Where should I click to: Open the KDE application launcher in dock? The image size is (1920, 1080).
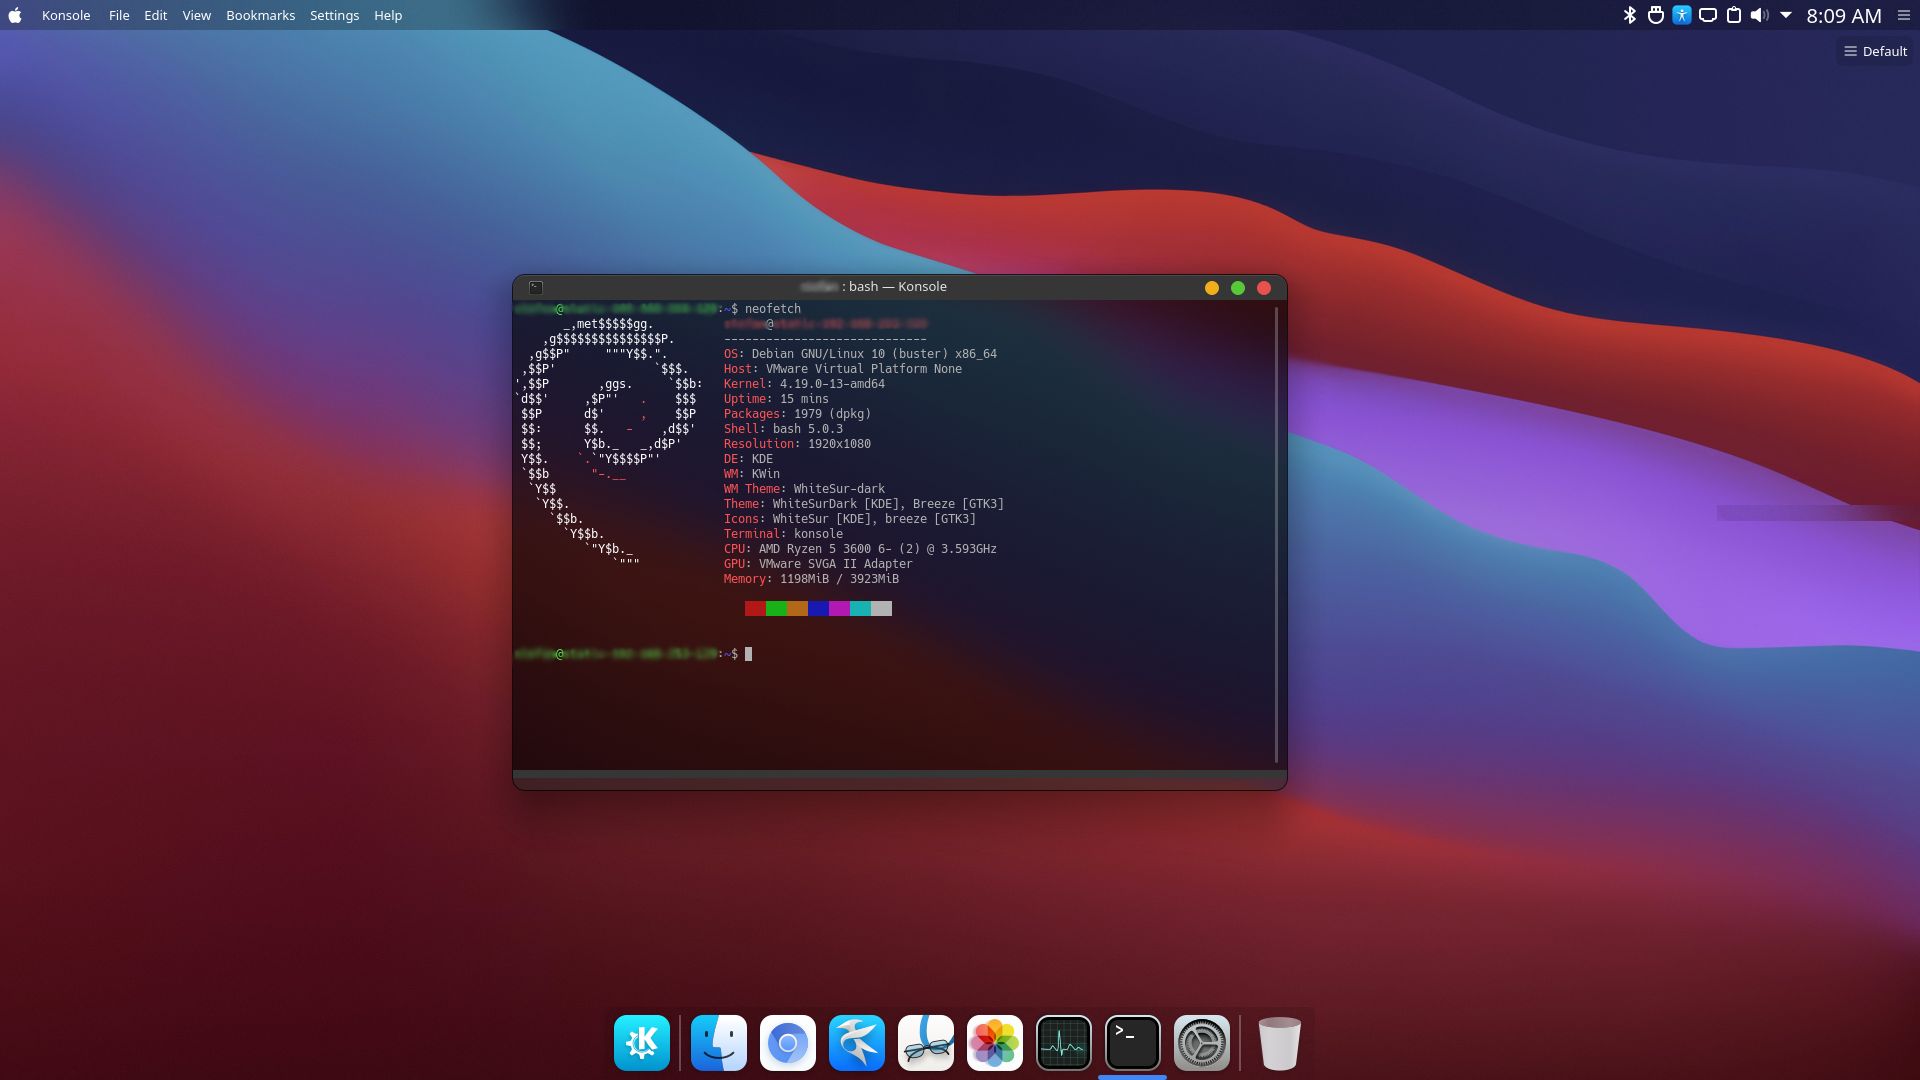(x=641, y=1043)
